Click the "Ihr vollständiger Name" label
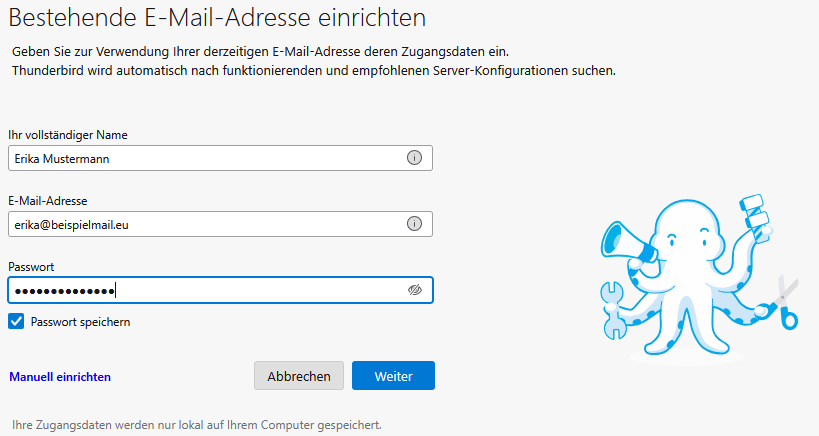The image size is (819, 436). [68, 135]
